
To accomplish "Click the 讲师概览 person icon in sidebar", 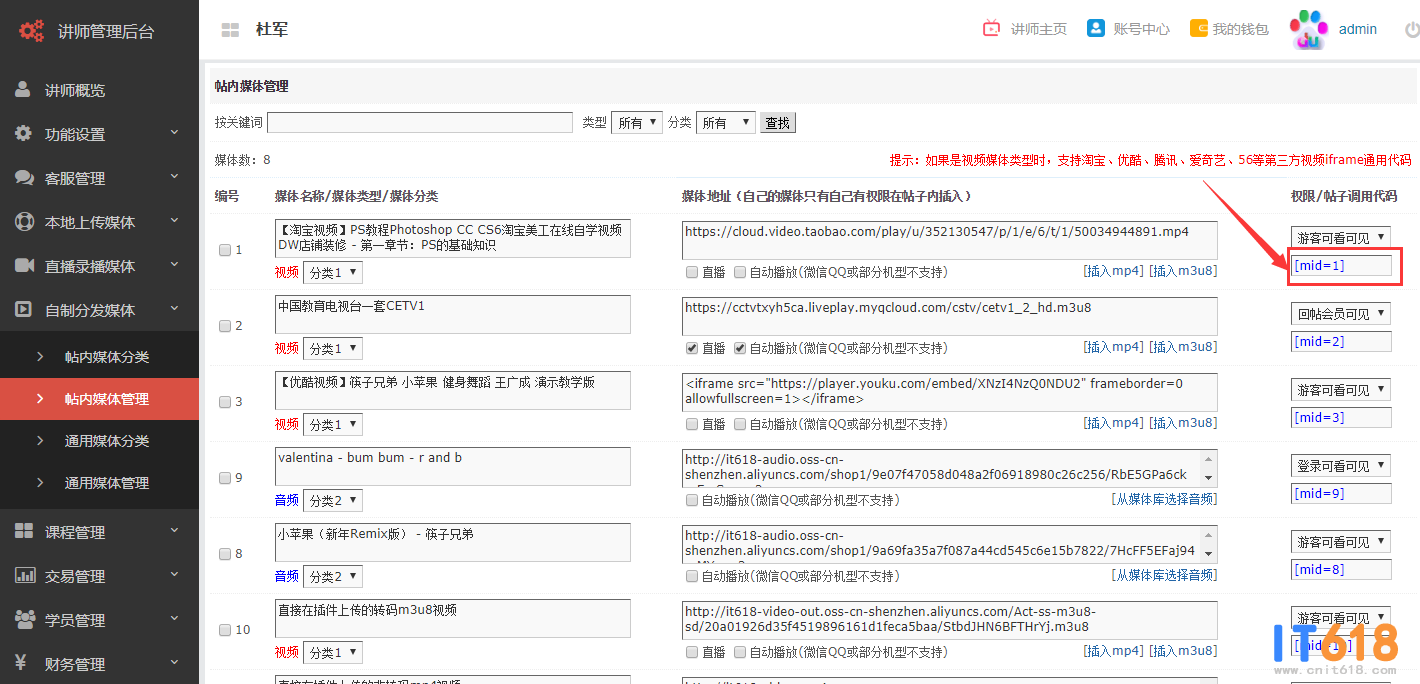I will [x=22, y=90].
